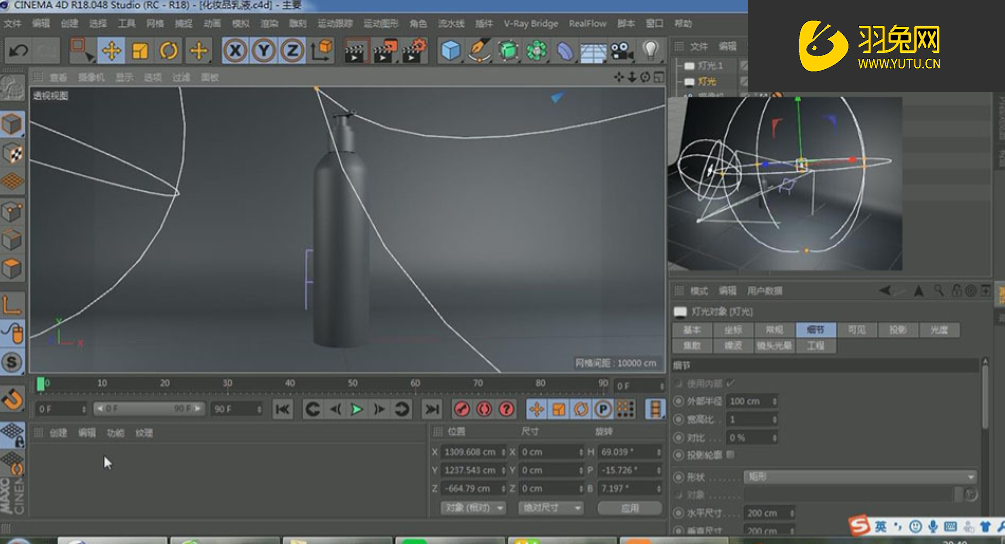
Task: Switch to Polygons mode in left sidebar
Action: pos(12,268)
